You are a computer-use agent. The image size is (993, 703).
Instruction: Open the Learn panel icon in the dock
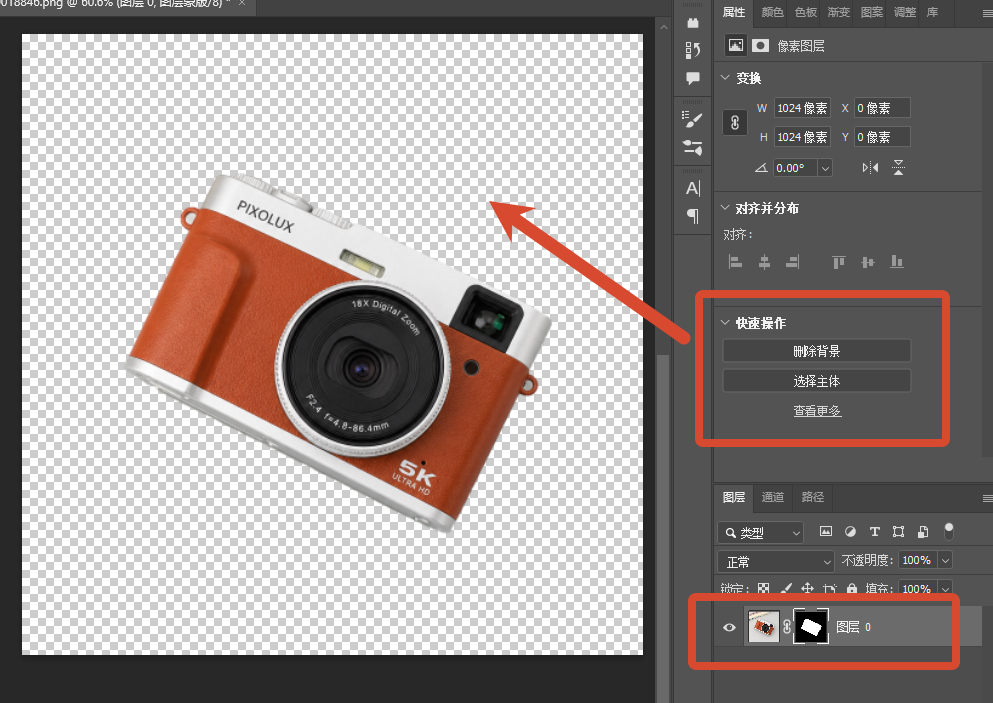pos(693,22)
